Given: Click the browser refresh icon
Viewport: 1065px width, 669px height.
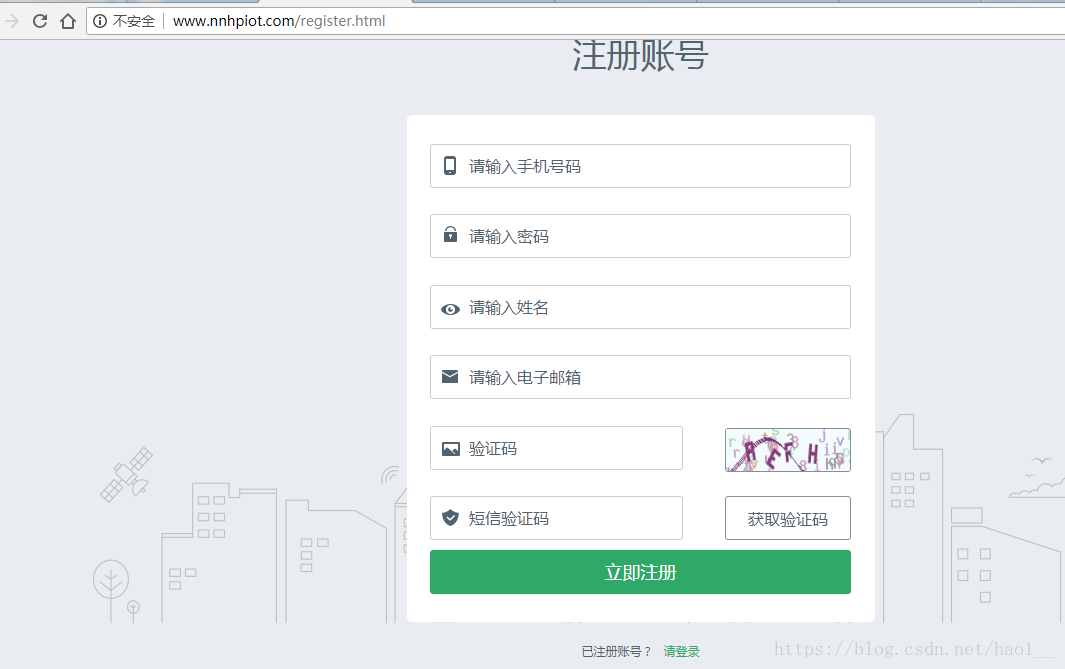Looking at the screenshot, I should click(x=39, y=19).
